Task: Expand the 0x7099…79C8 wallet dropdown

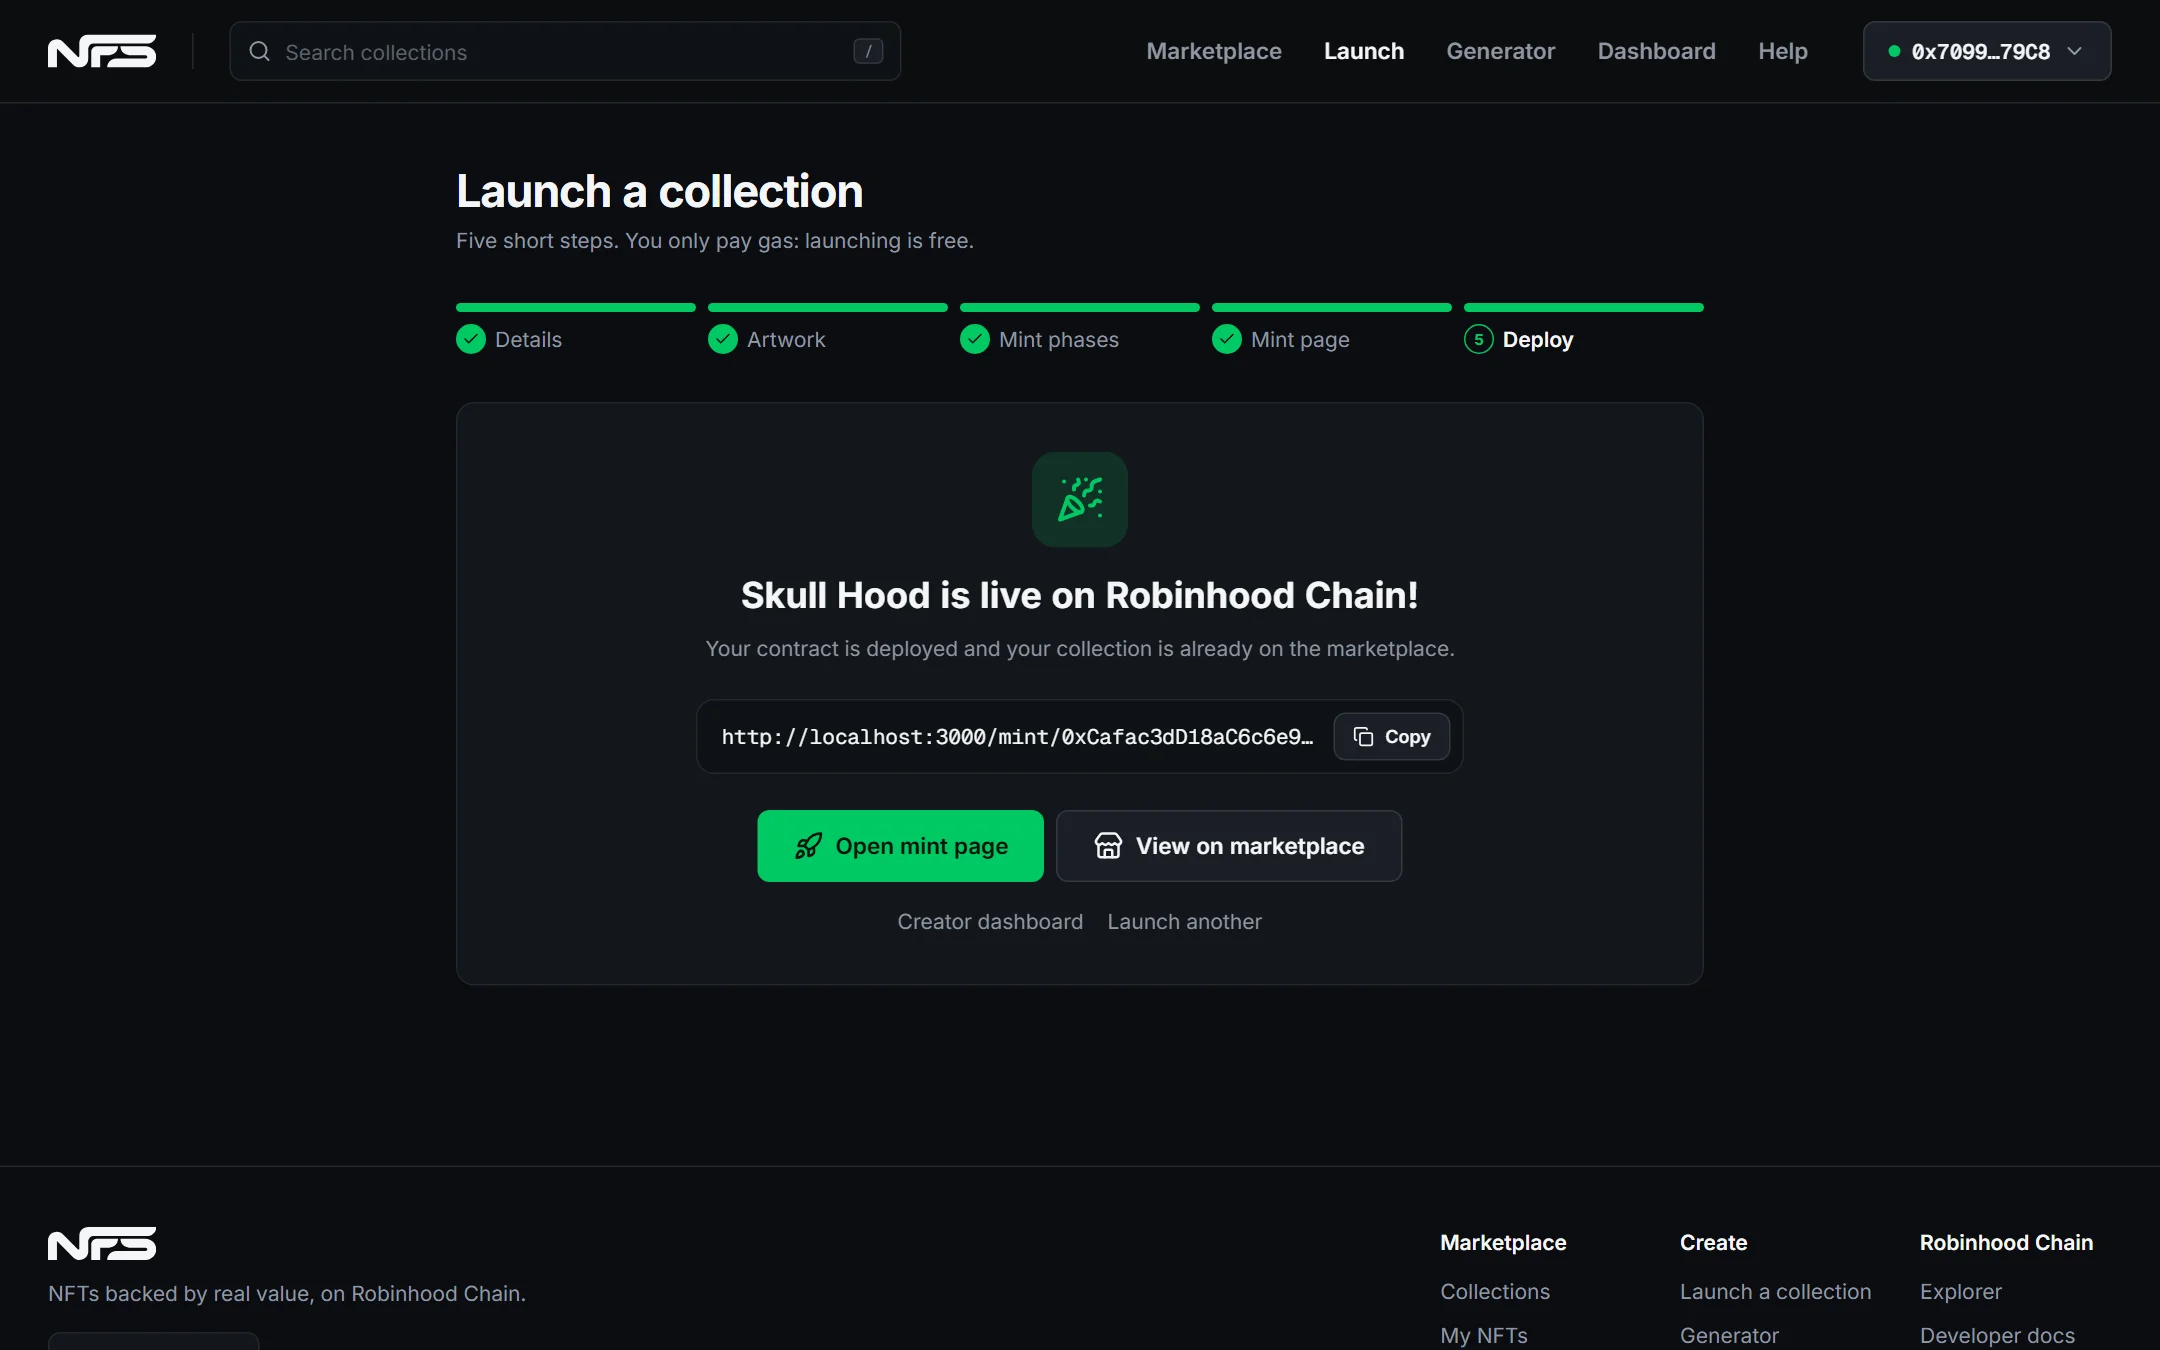Action: pos(1986,51)
